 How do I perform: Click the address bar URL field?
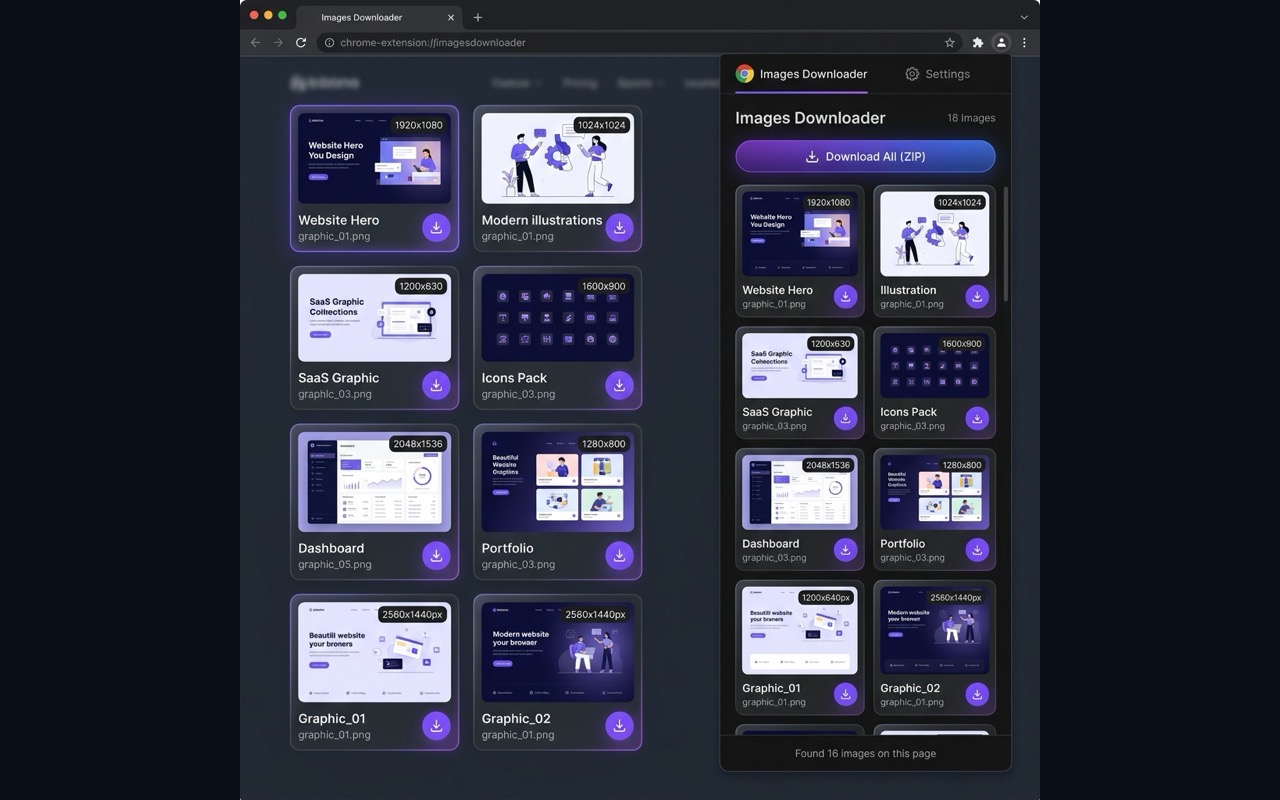click(x=640, y=43)
